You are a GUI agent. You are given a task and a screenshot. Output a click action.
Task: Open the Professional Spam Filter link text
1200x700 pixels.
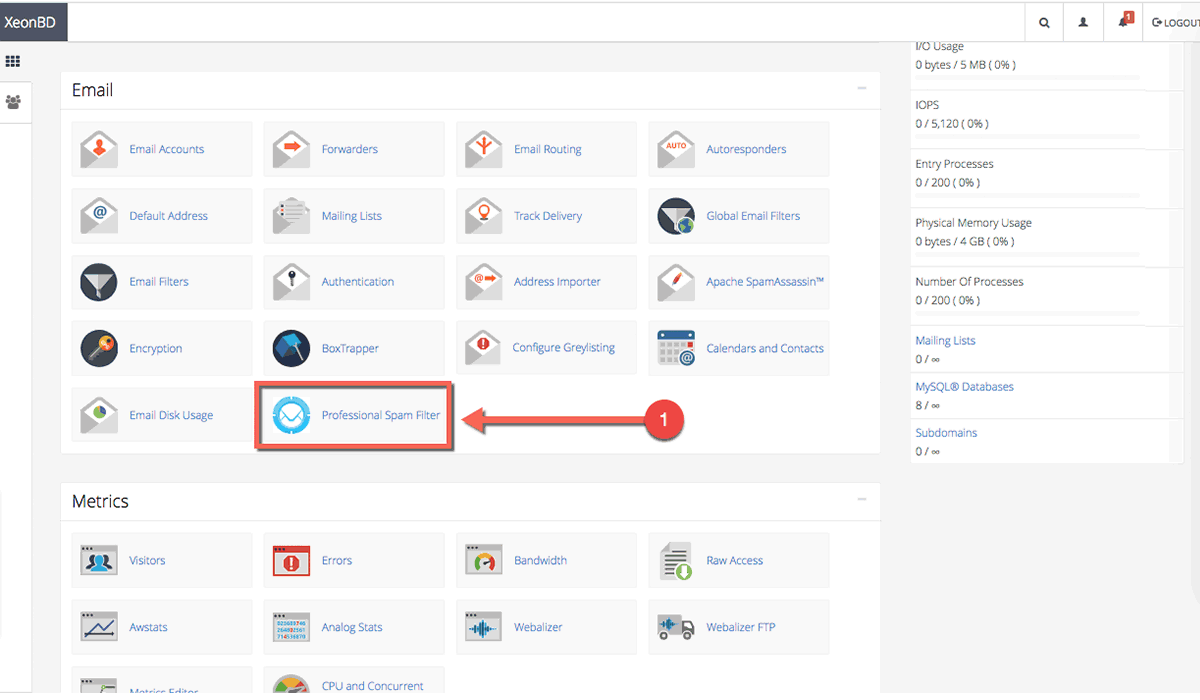point(381,415)
